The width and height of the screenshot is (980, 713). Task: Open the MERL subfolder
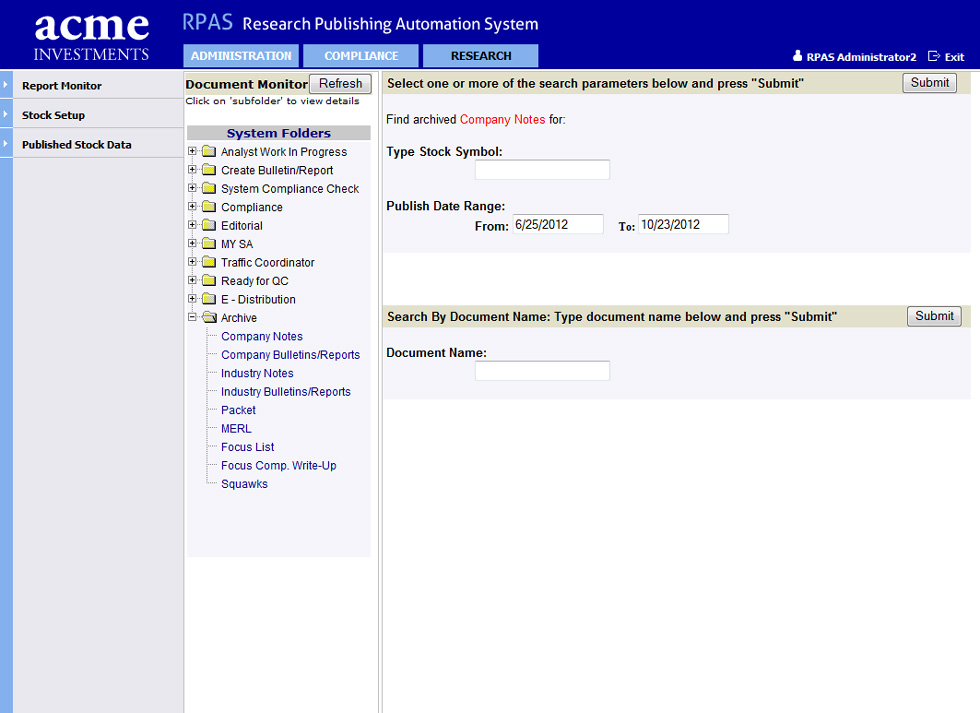[236, 428]
